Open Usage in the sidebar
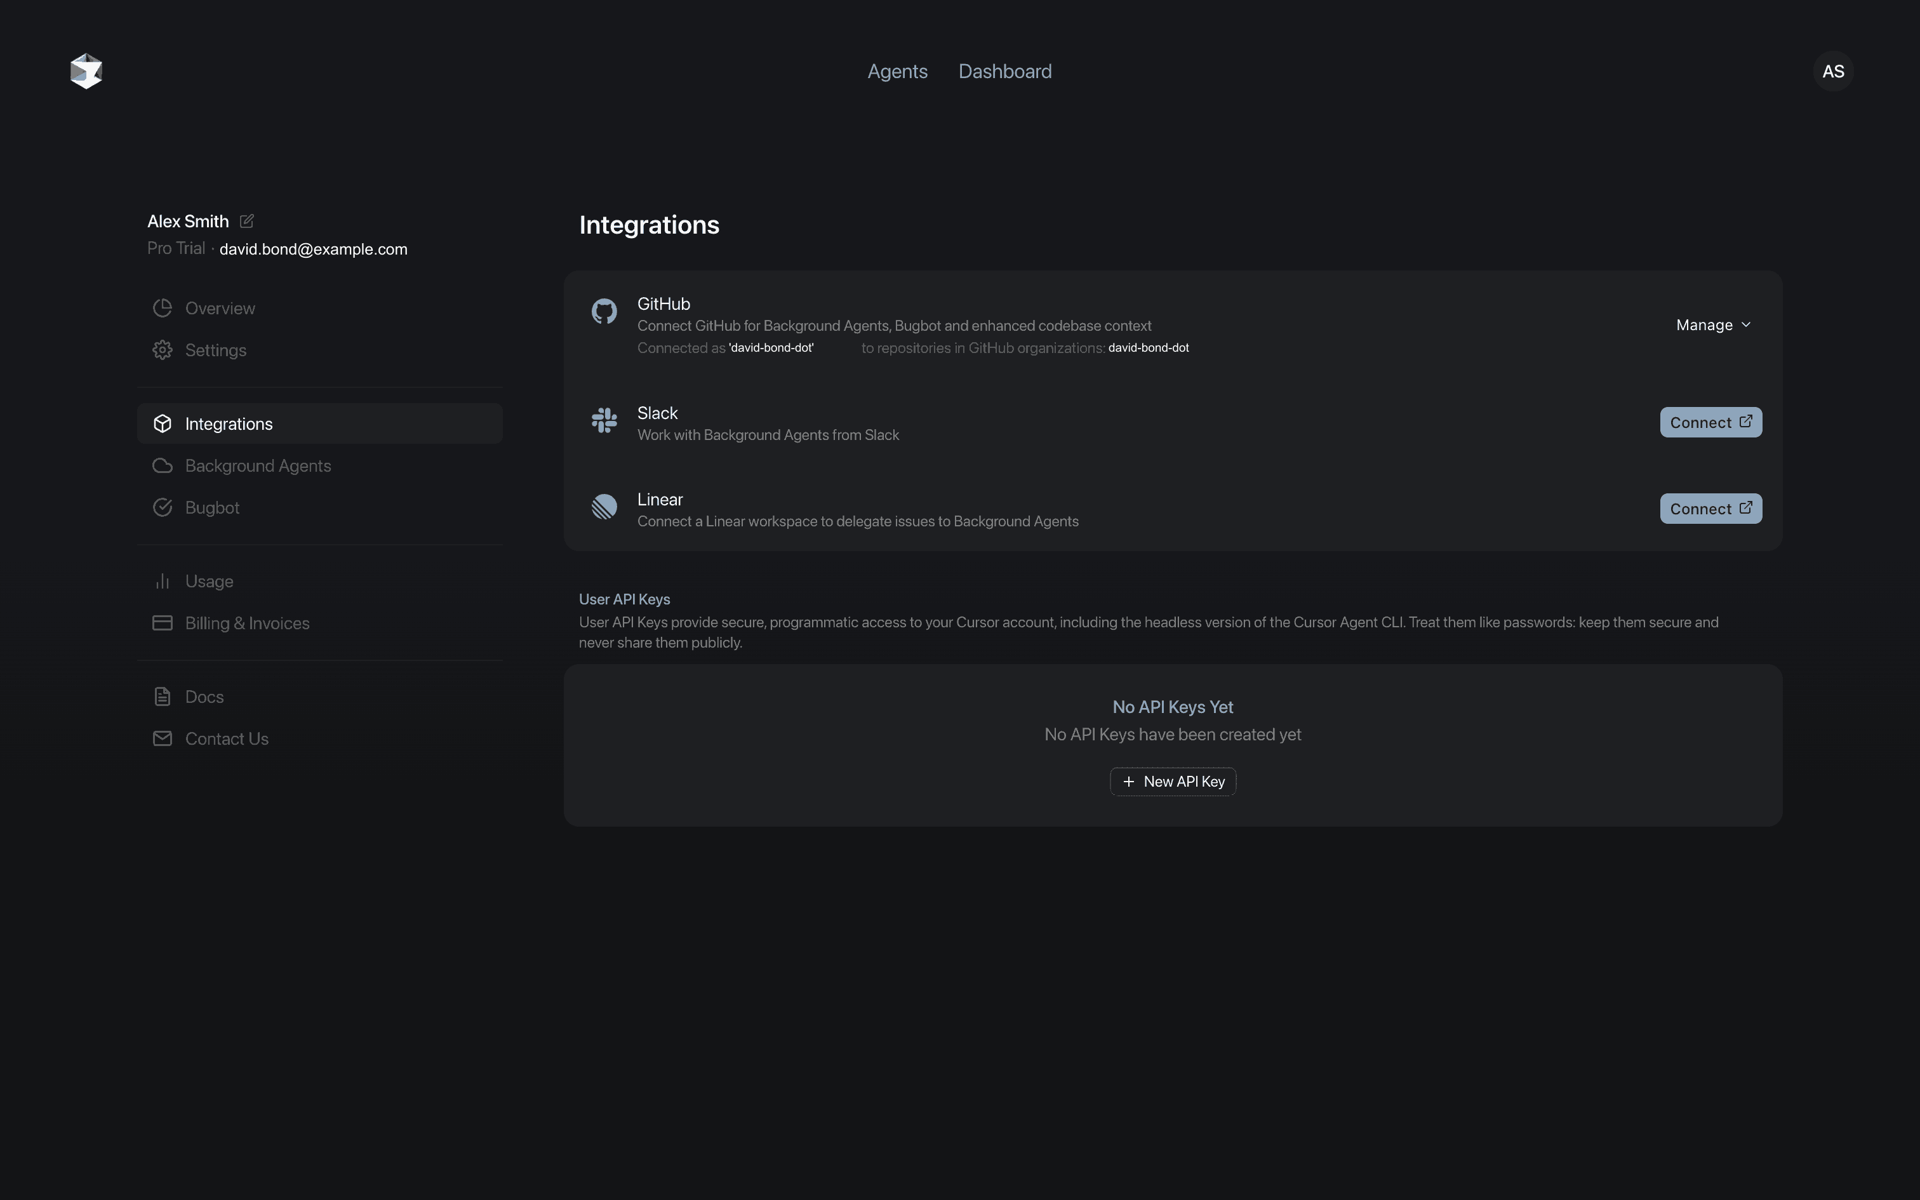Viewport: 1920px width, 1200px height. [x=320, y=581]
